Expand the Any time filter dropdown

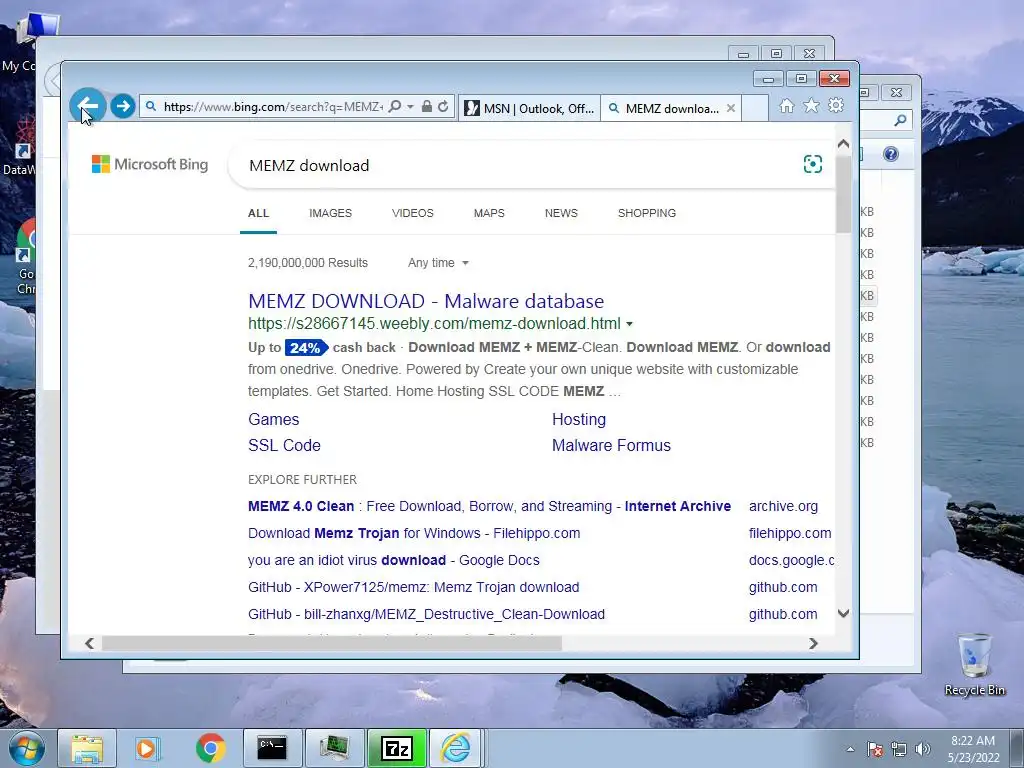pos(438,263)
